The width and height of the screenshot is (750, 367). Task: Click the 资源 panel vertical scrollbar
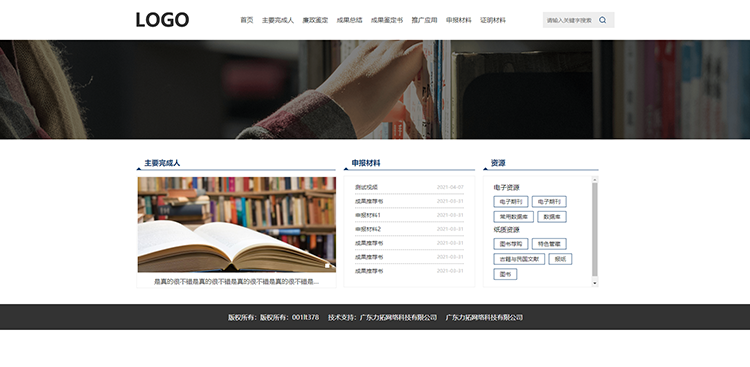[595, 230]
